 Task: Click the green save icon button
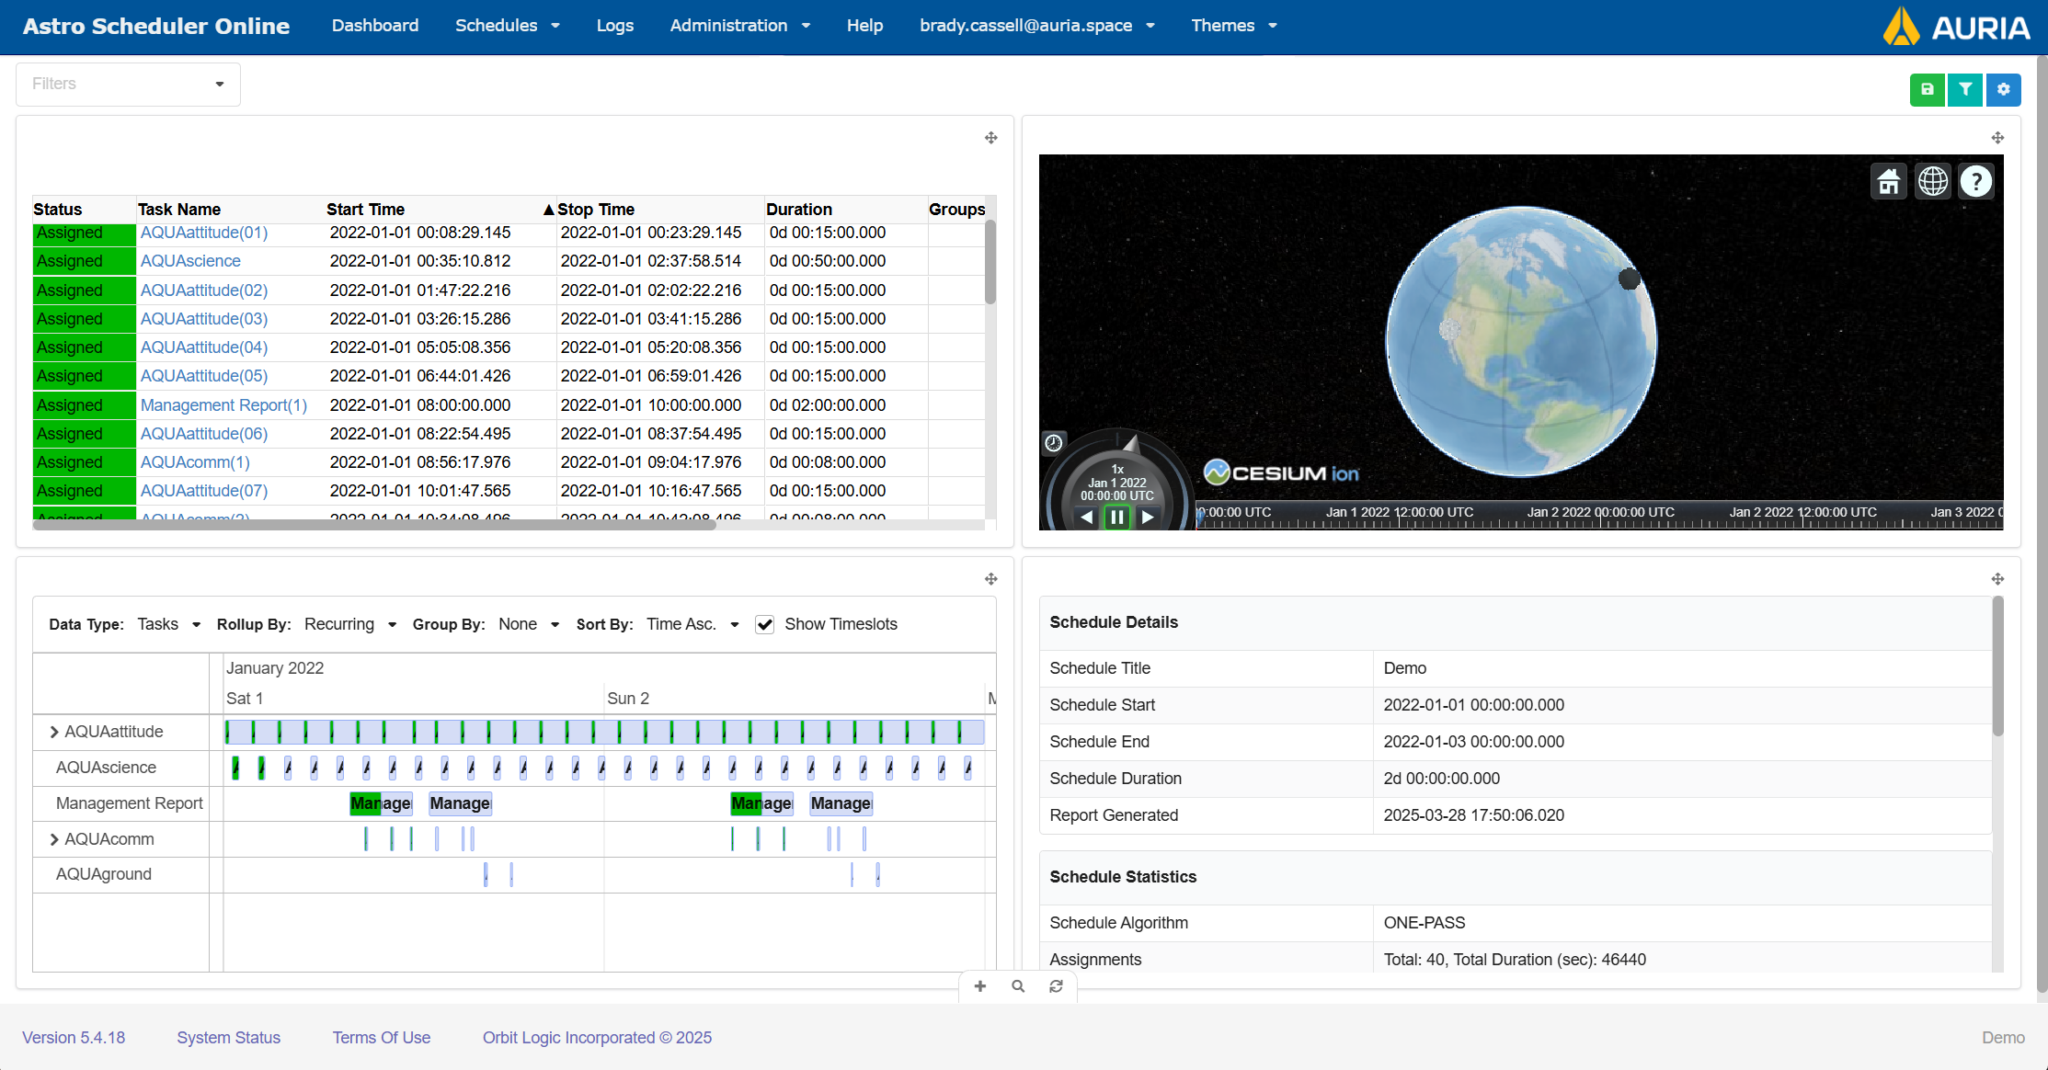(x=1927, y=90)
